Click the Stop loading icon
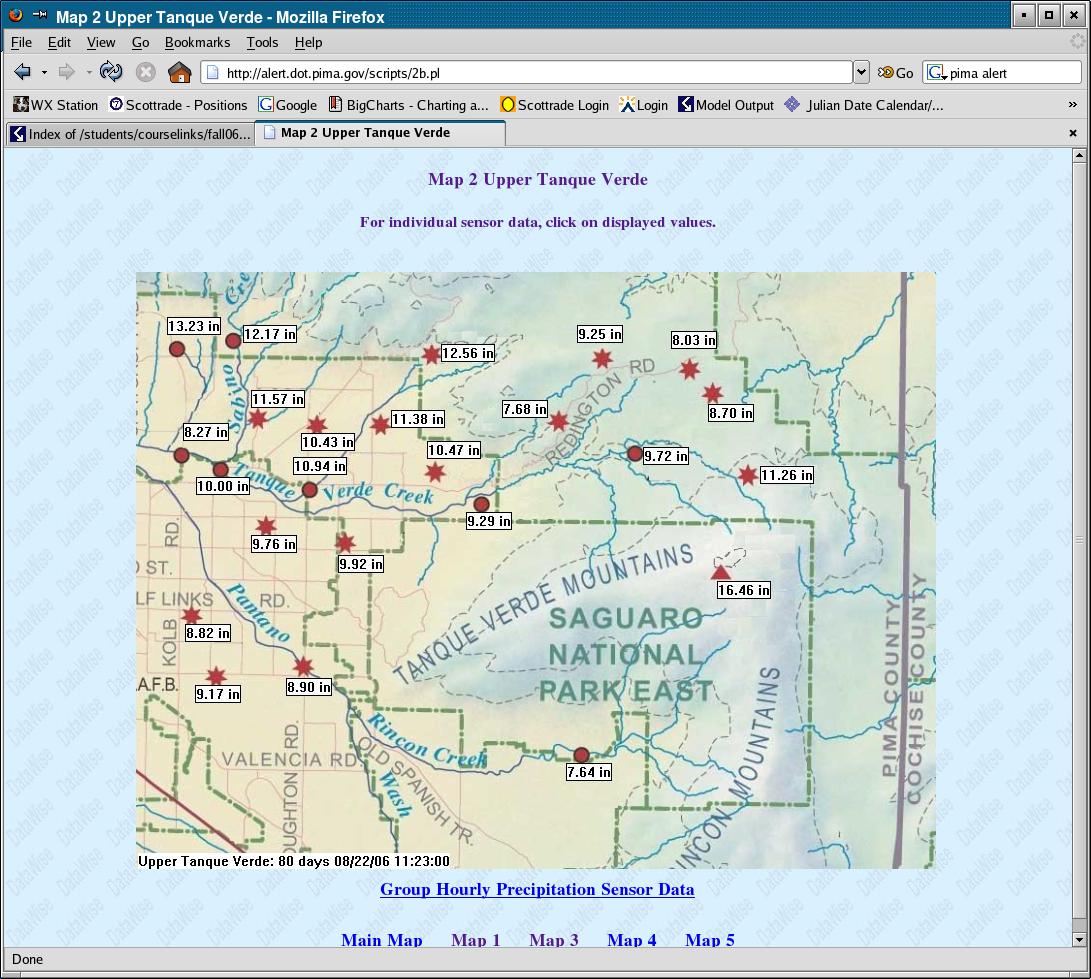This screenshot has width=1091, height=979. tap(145, 72)
